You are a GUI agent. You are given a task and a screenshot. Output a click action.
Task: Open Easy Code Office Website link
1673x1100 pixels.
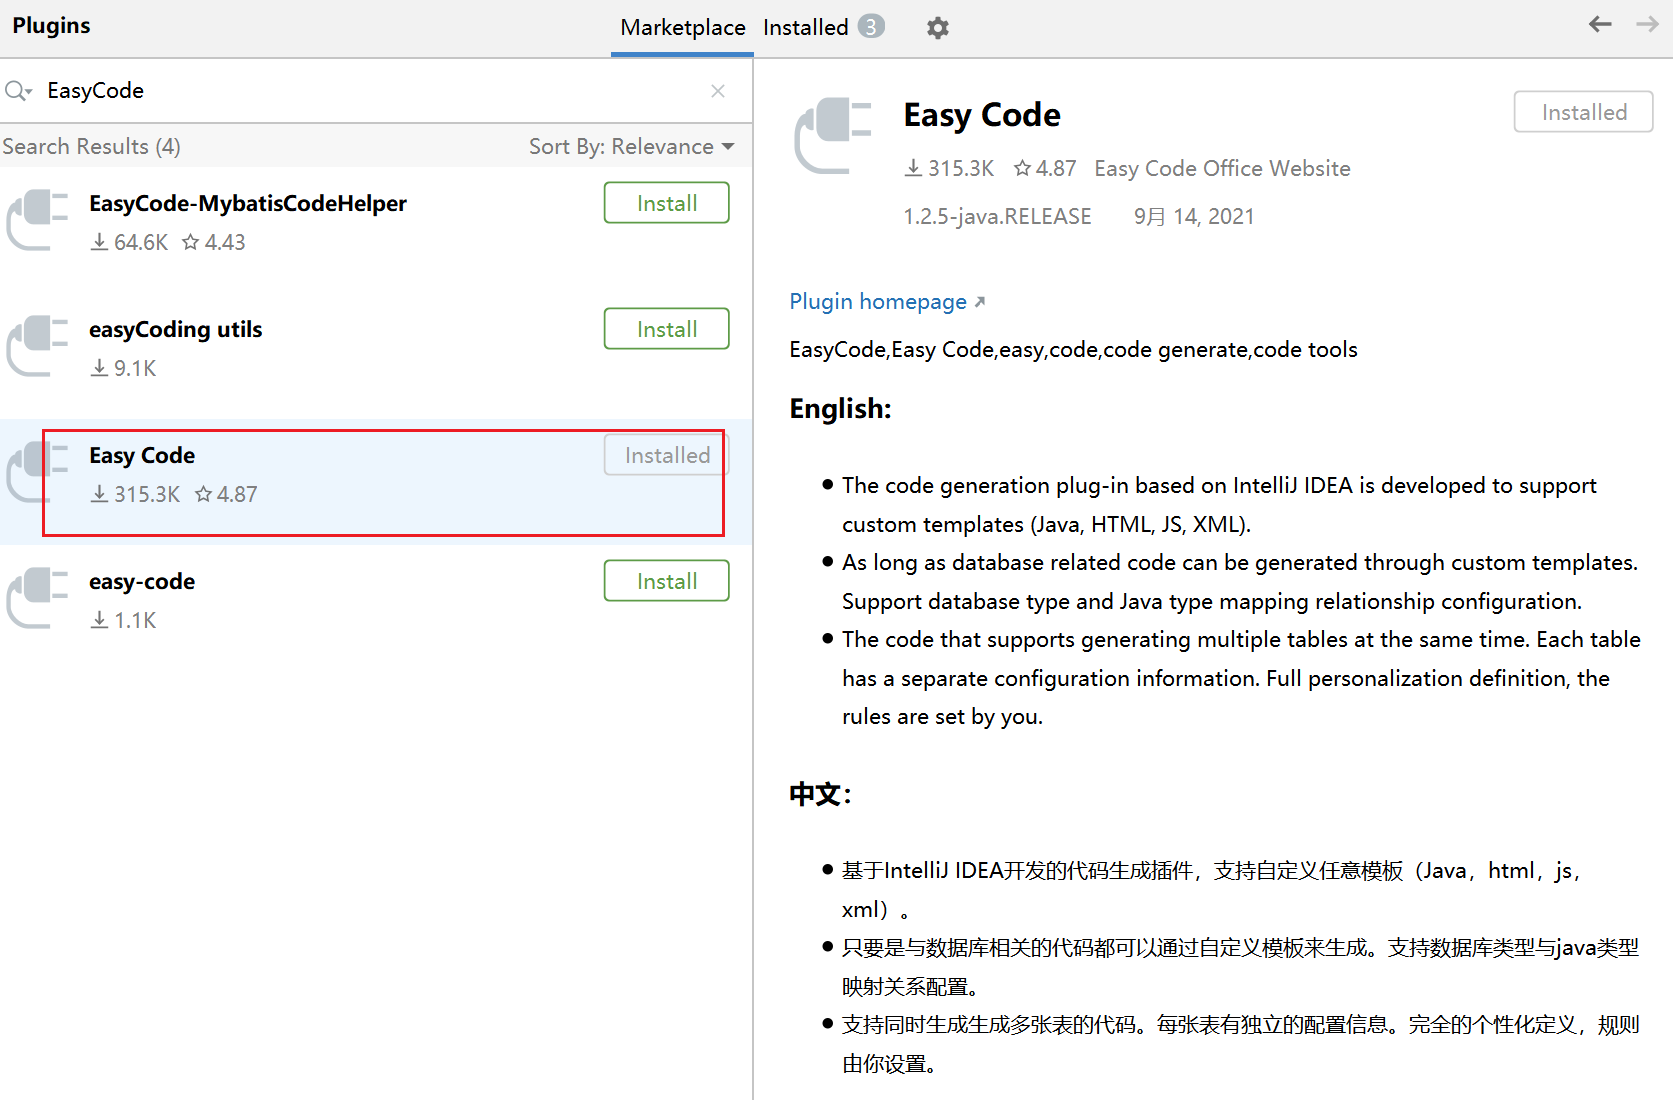[1222, 168]
